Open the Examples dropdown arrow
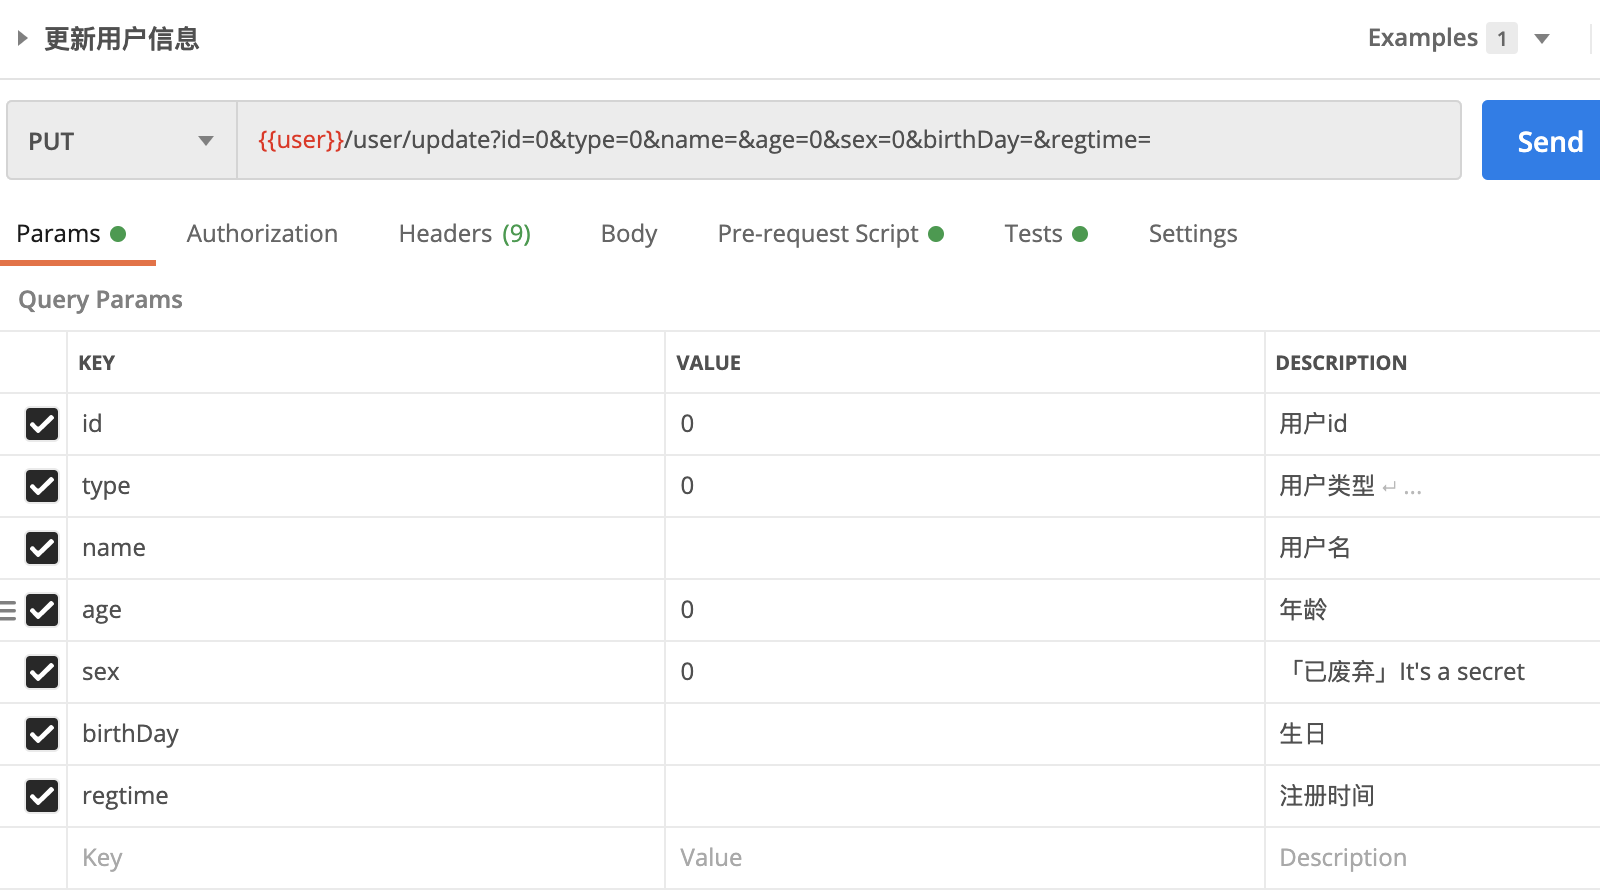The width and height of the screenshot is (1600, 892). pyautogui.click(x=1542, y=39)
